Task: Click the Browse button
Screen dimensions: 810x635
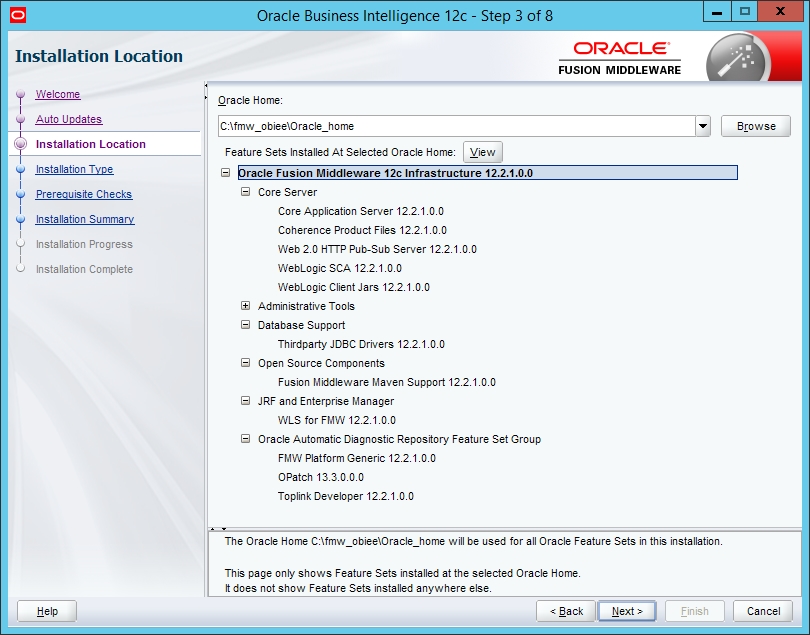Action: click(756, 126)
